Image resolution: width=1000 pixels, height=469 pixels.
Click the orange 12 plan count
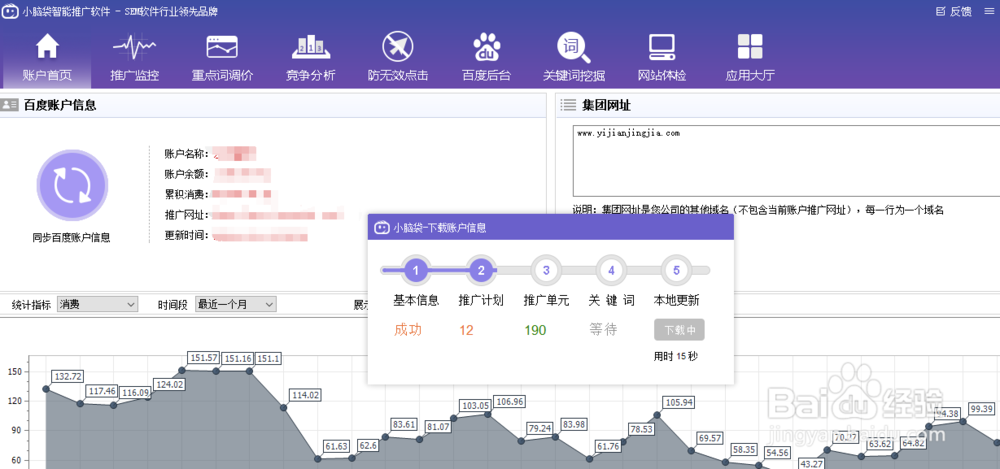click(x=466, y=331)
